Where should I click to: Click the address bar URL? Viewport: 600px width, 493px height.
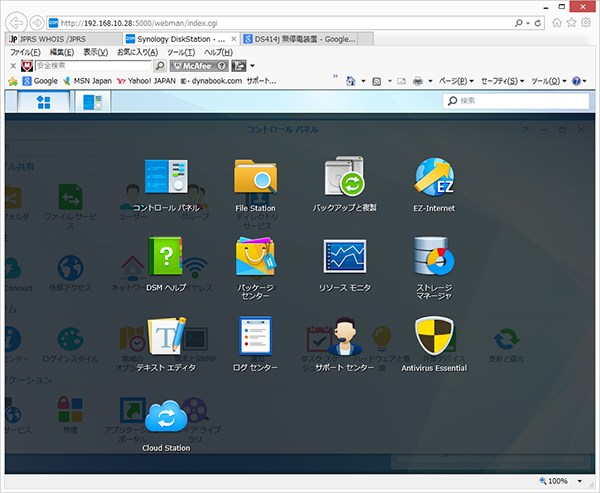(139, 23)
